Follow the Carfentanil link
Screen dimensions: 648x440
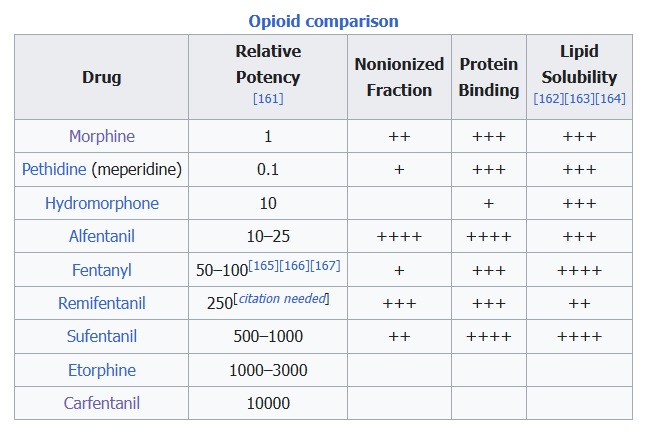click(101, 403)
